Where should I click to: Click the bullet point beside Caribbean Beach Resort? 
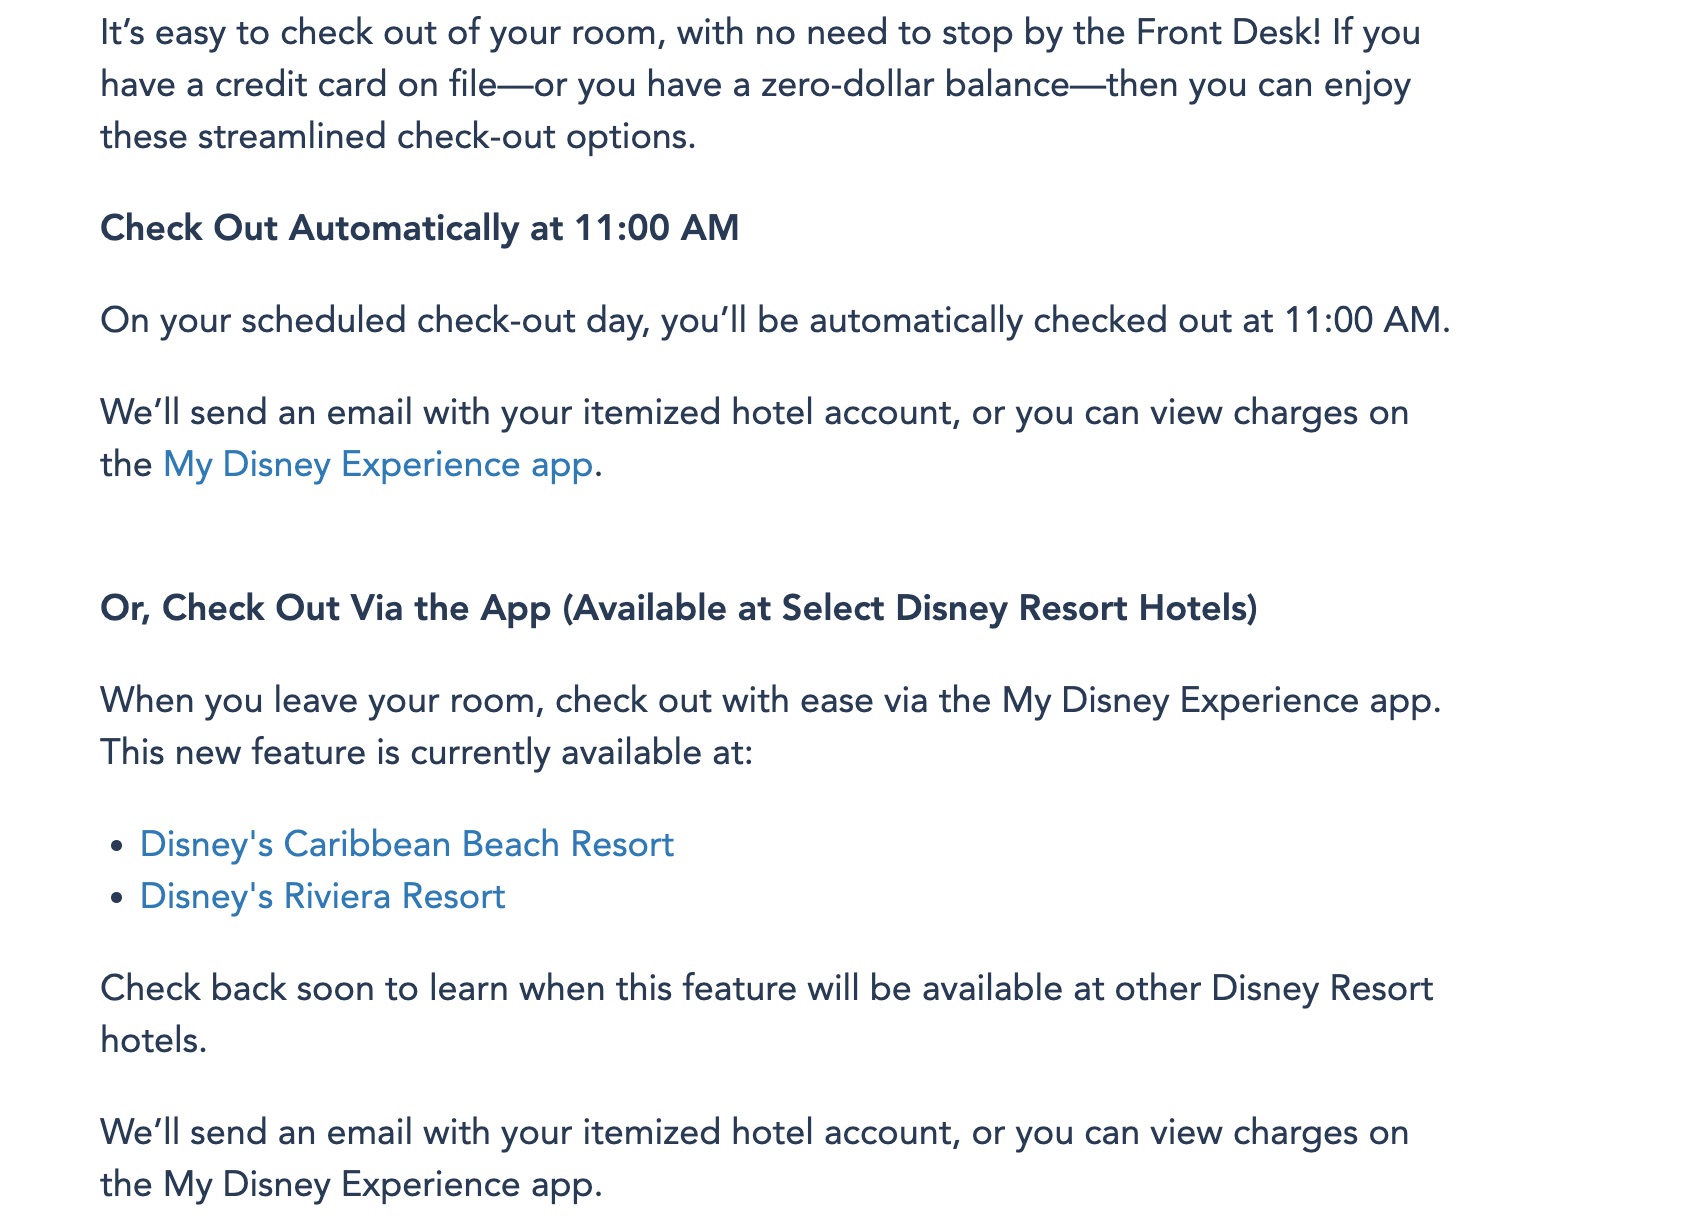point(118,846)
